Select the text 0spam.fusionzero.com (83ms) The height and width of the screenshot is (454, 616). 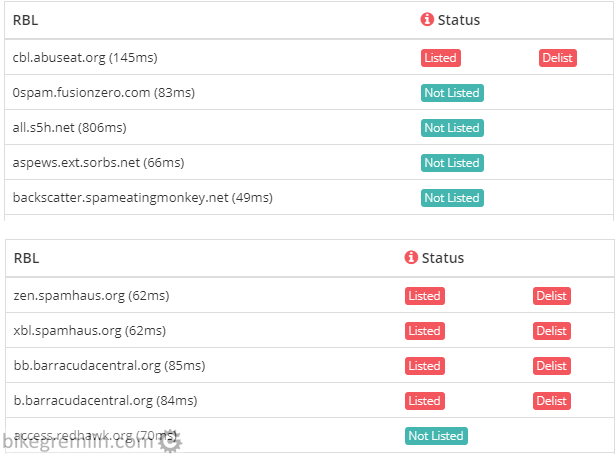pos(104,93)
